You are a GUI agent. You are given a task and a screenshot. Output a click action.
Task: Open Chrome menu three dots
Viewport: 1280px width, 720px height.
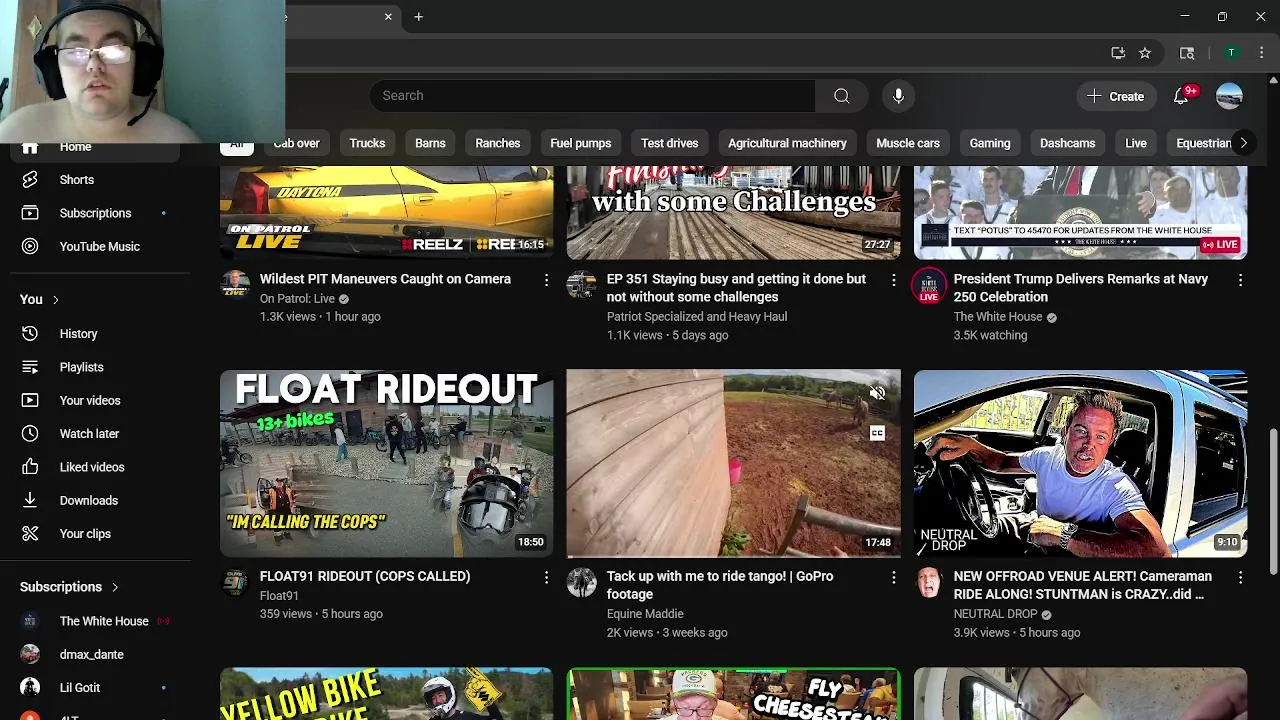tap(1262, 53)
